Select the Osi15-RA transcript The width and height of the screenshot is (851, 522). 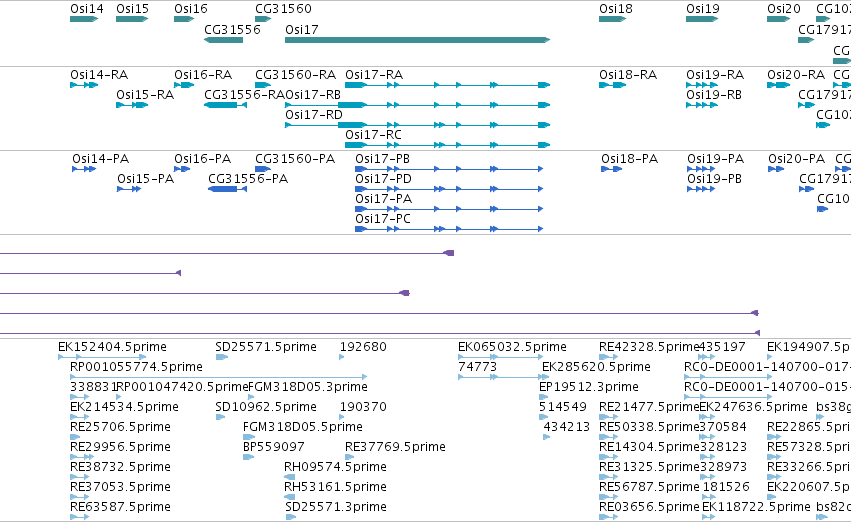click(x=132, y=105)
